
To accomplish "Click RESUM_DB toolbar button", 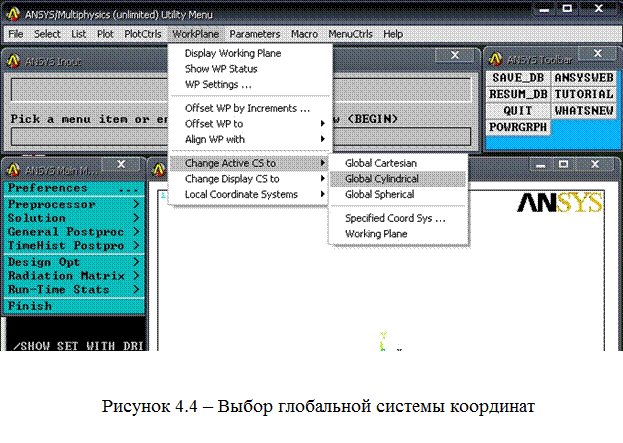I will tap(518, 95).
